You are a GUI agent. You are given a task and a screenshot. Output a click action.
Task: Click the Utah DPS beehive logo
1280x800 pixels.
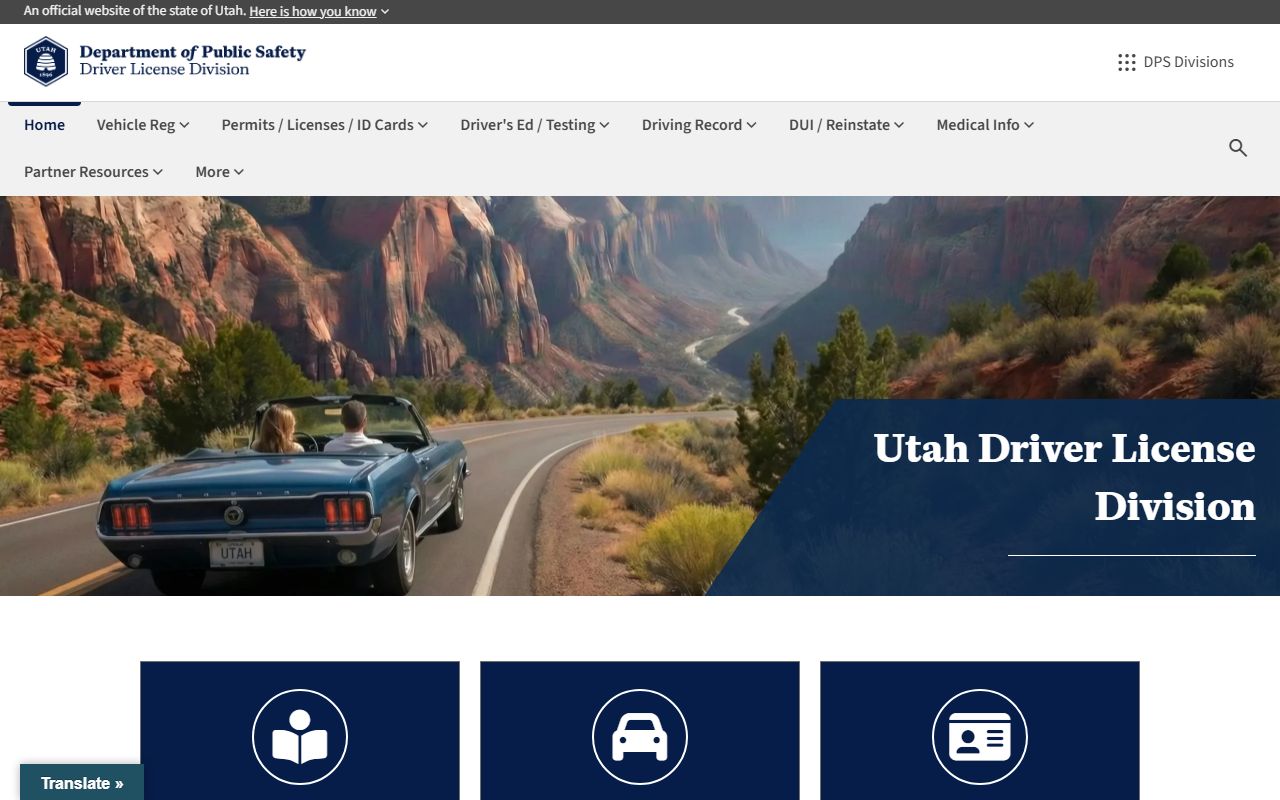(46, 62)
